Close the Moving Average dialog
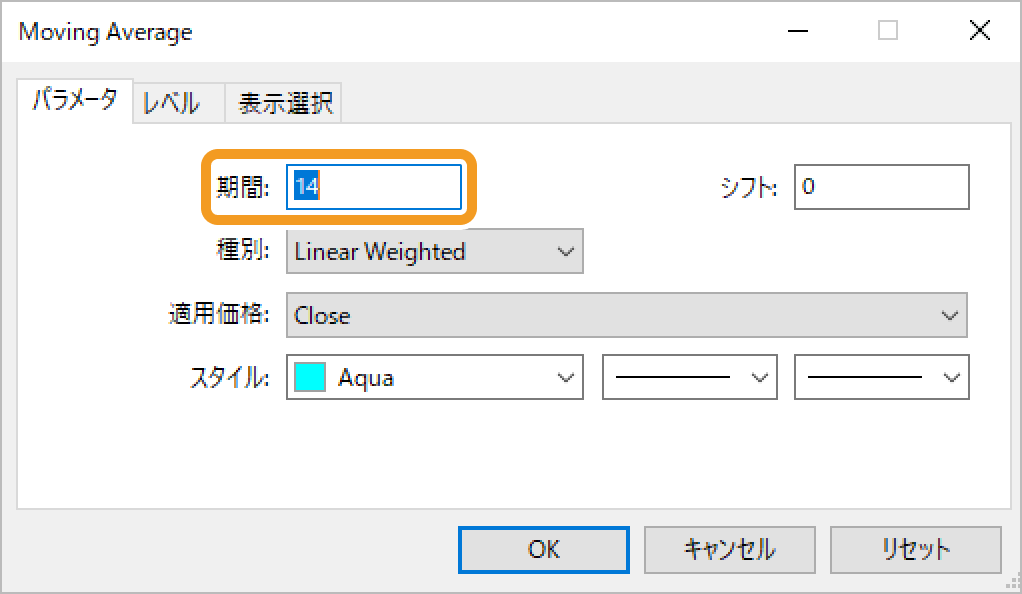Image resolution: width=1022 pixels, height=594 pixels. 979,31
